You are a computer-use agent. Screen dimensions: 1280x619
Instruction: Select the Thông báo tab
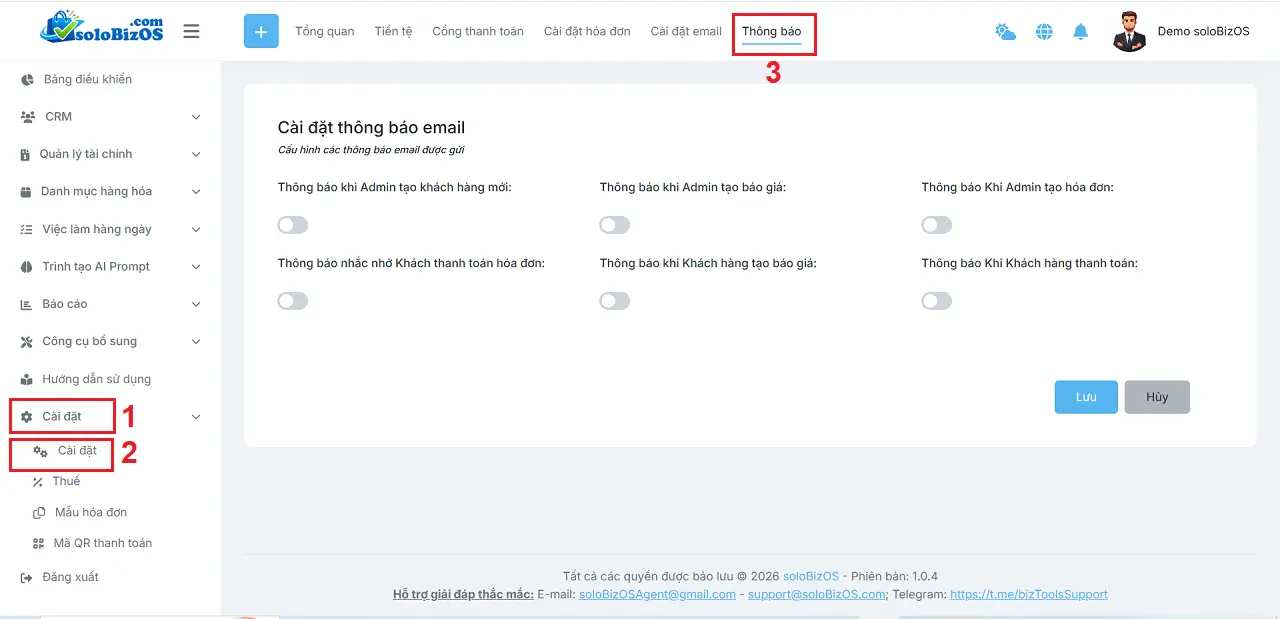pos(771,32)
